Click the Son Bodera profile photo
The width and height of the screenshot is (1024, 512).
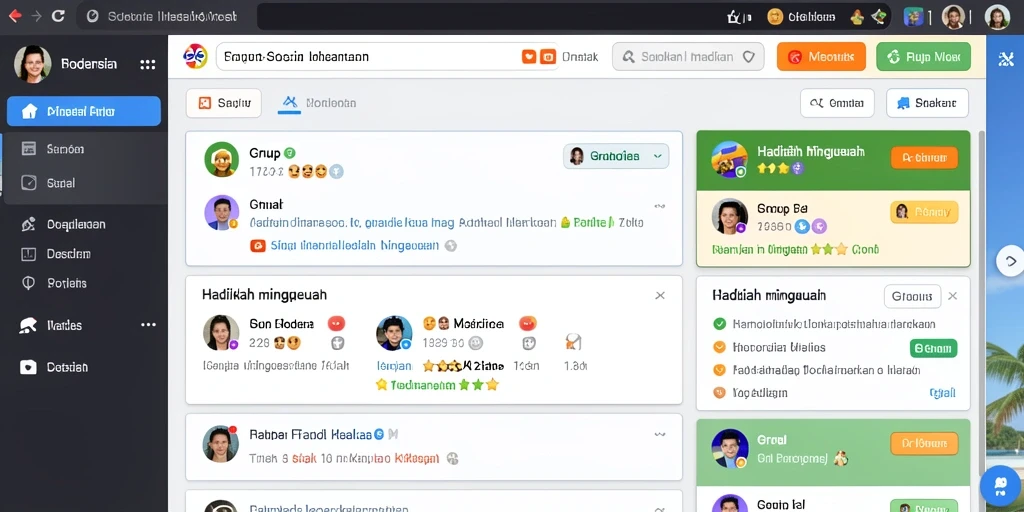pyautogui.click(x=221, y=332)
